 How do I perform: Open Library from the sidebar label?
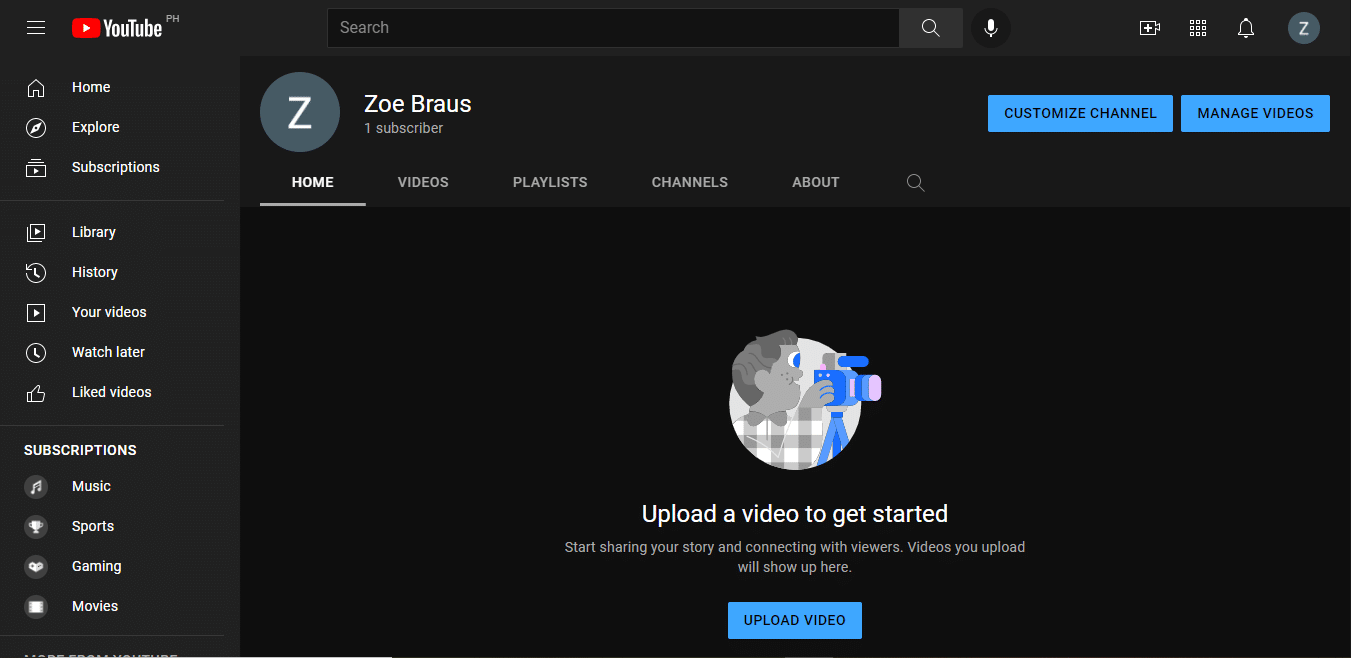click(94, 232)
